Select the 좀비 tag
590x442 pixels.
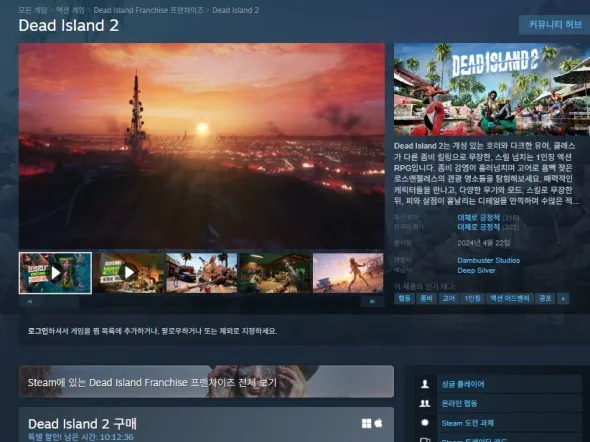coord(426,299)
